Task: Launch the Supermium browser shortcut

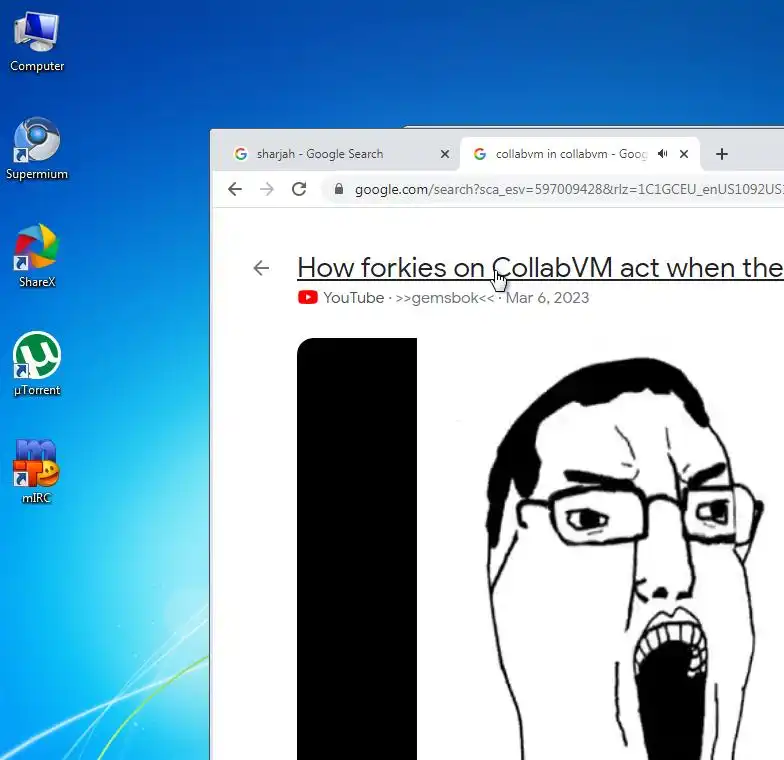Action: click(x=37, y=149)
